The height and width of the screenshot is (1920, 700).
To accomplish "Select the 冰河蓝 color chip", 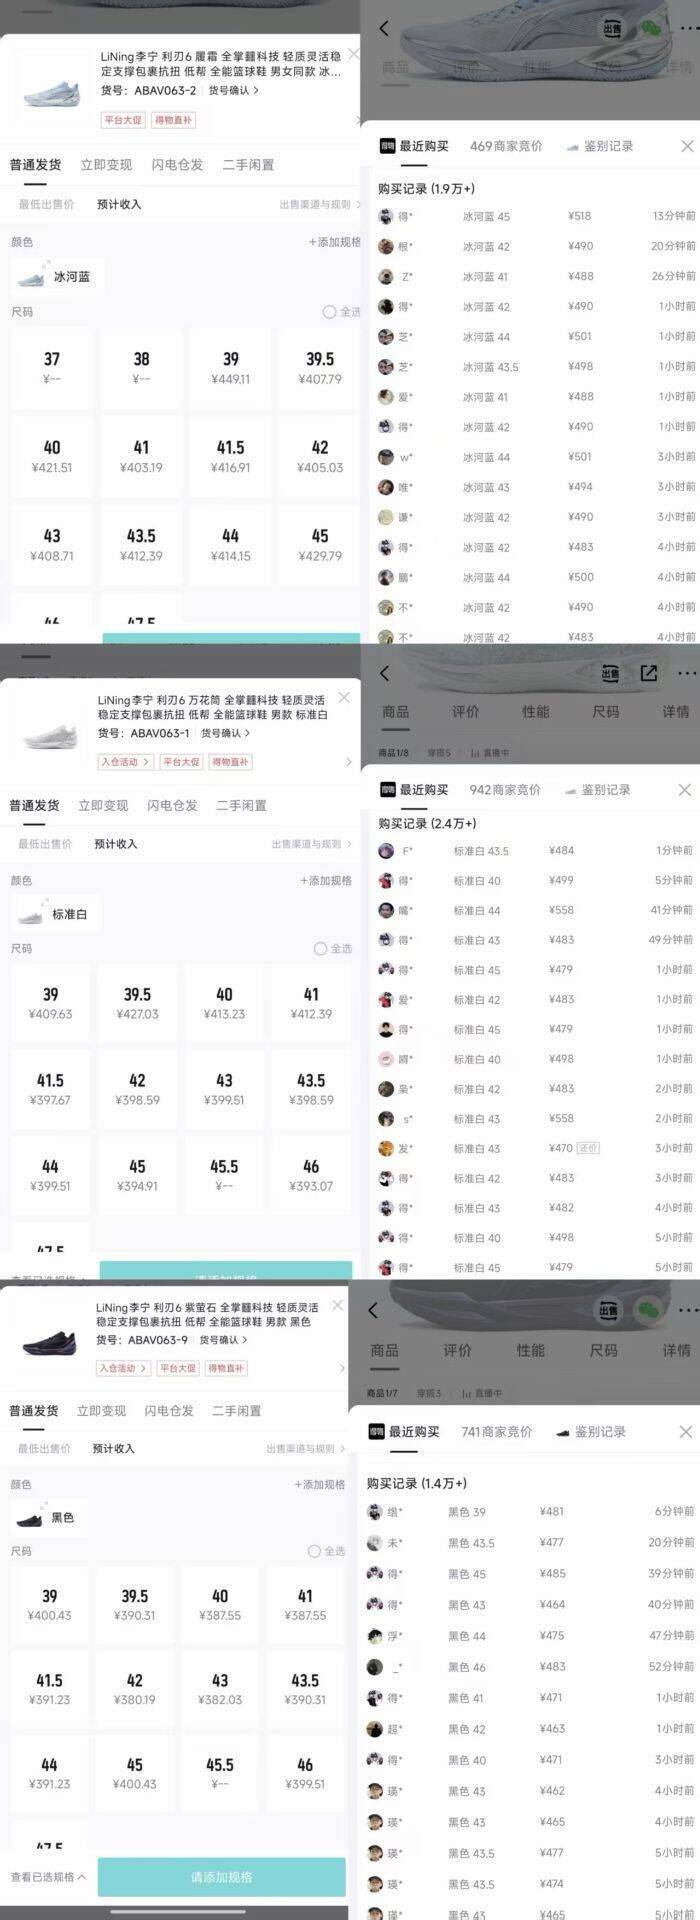I will click(58, 276).
